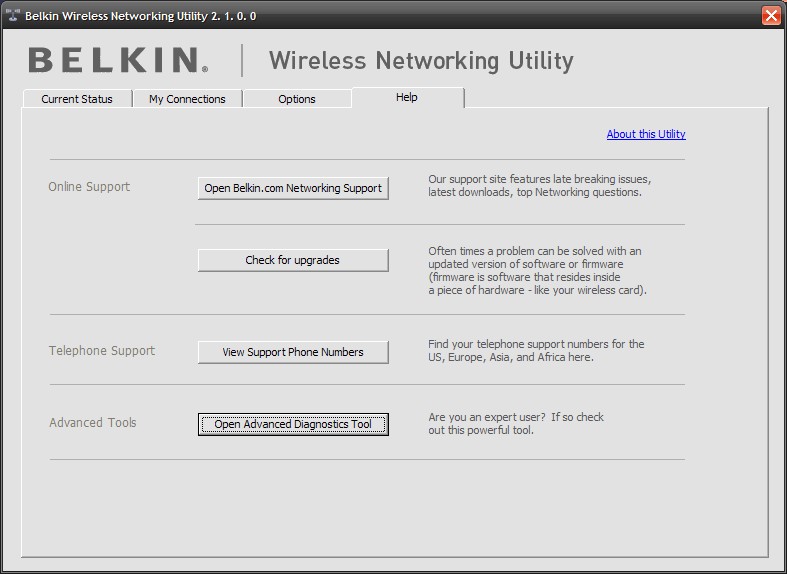
Task: Open the My Connections tab
Action: pos(187,99)
